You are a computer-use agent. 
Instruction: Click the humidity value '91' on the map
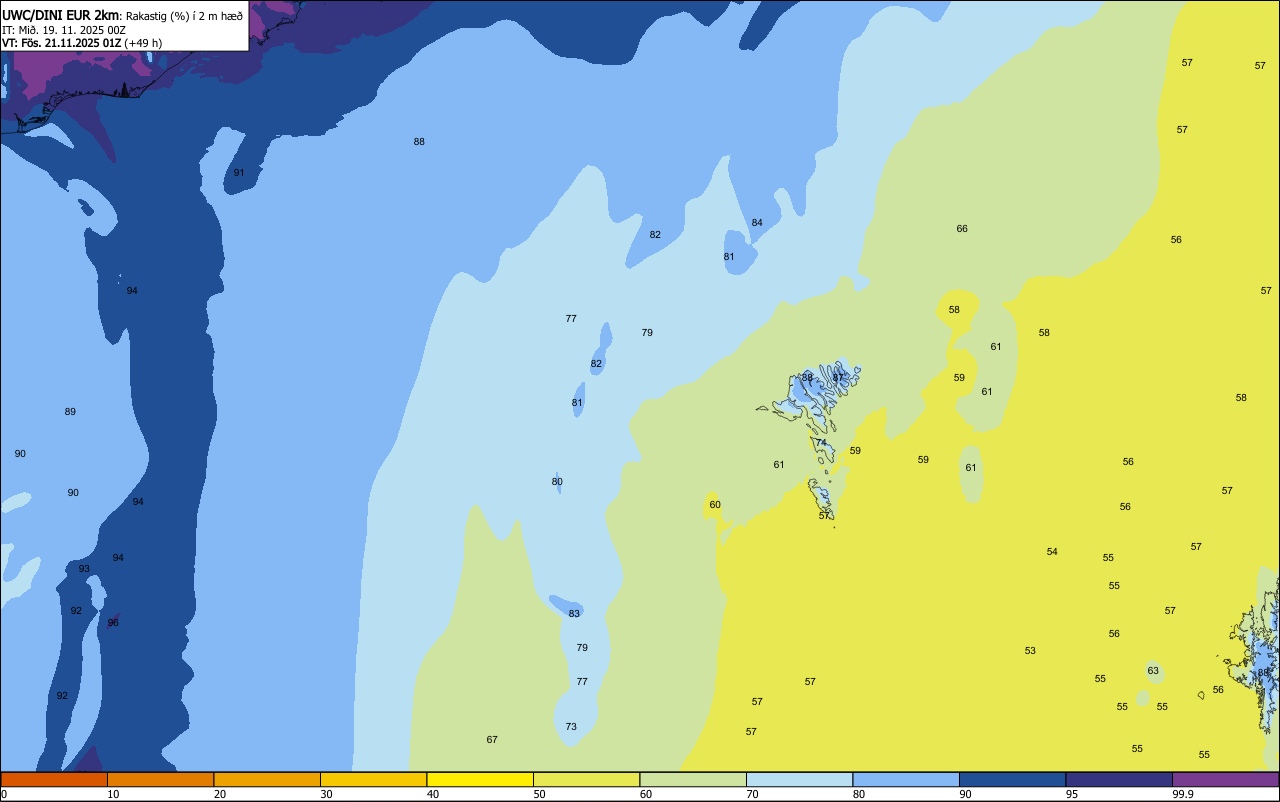[x=239, y=173]
